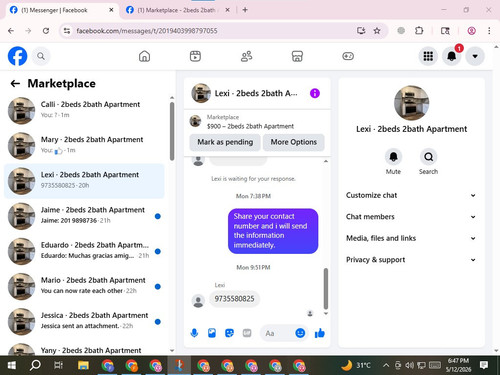Open the nine-dot Menu grid

(428, 56)
